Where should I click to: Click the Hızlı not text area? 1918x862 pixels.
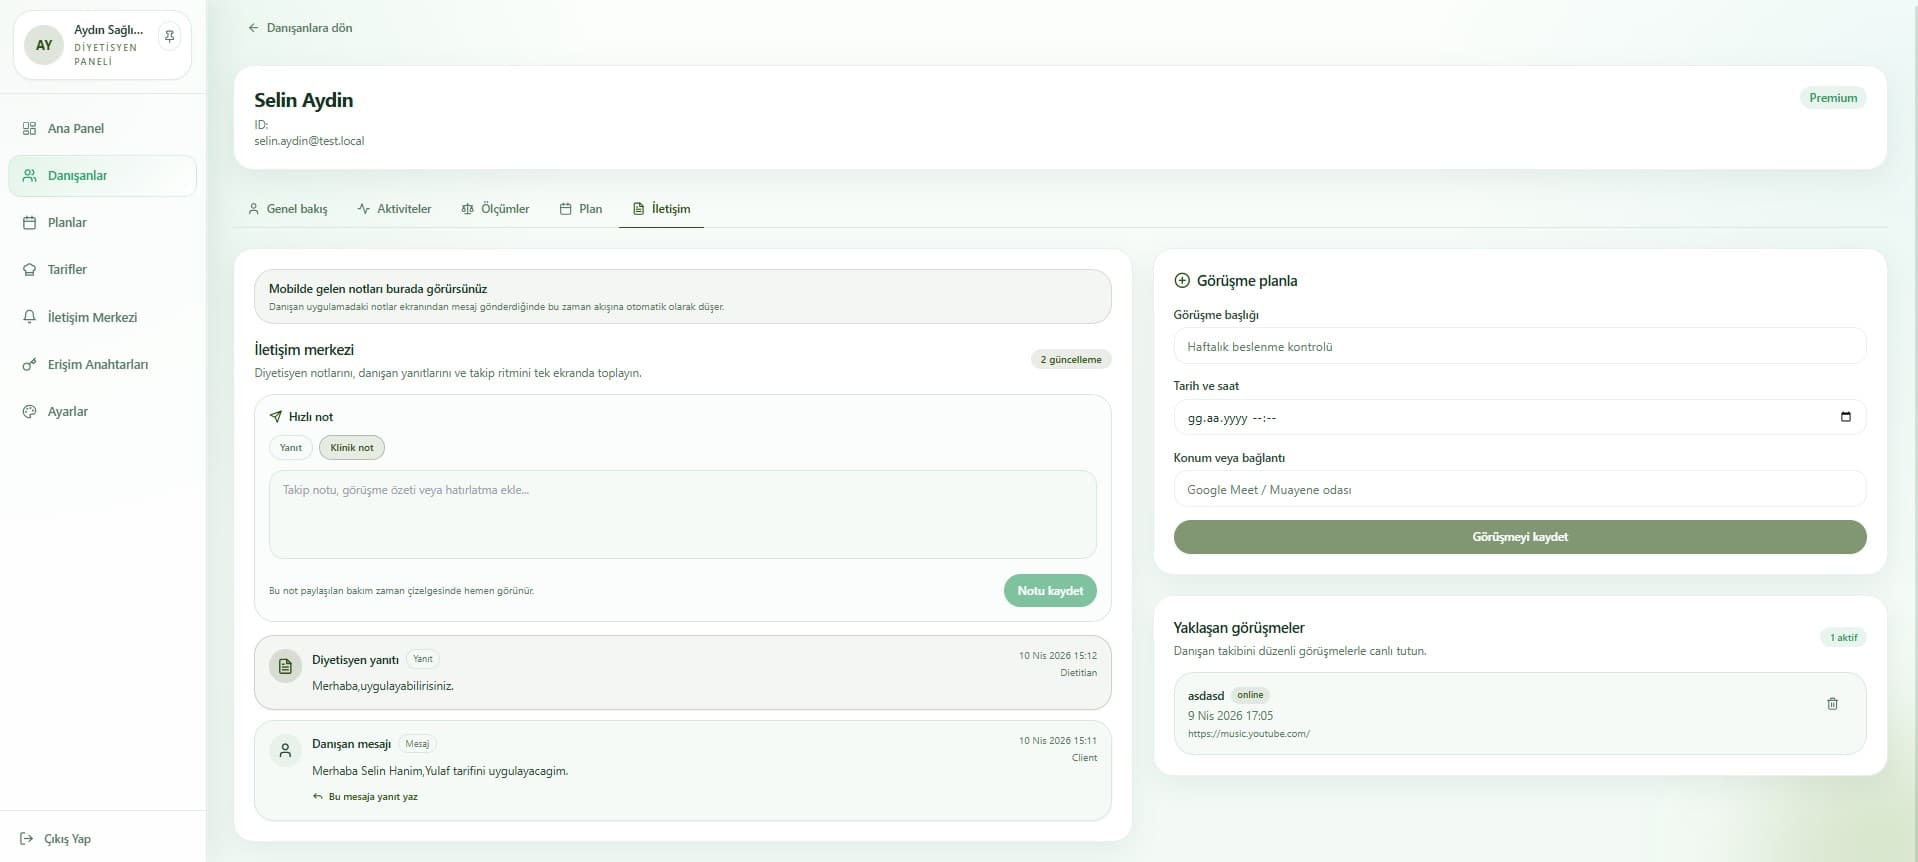point(682,514)
